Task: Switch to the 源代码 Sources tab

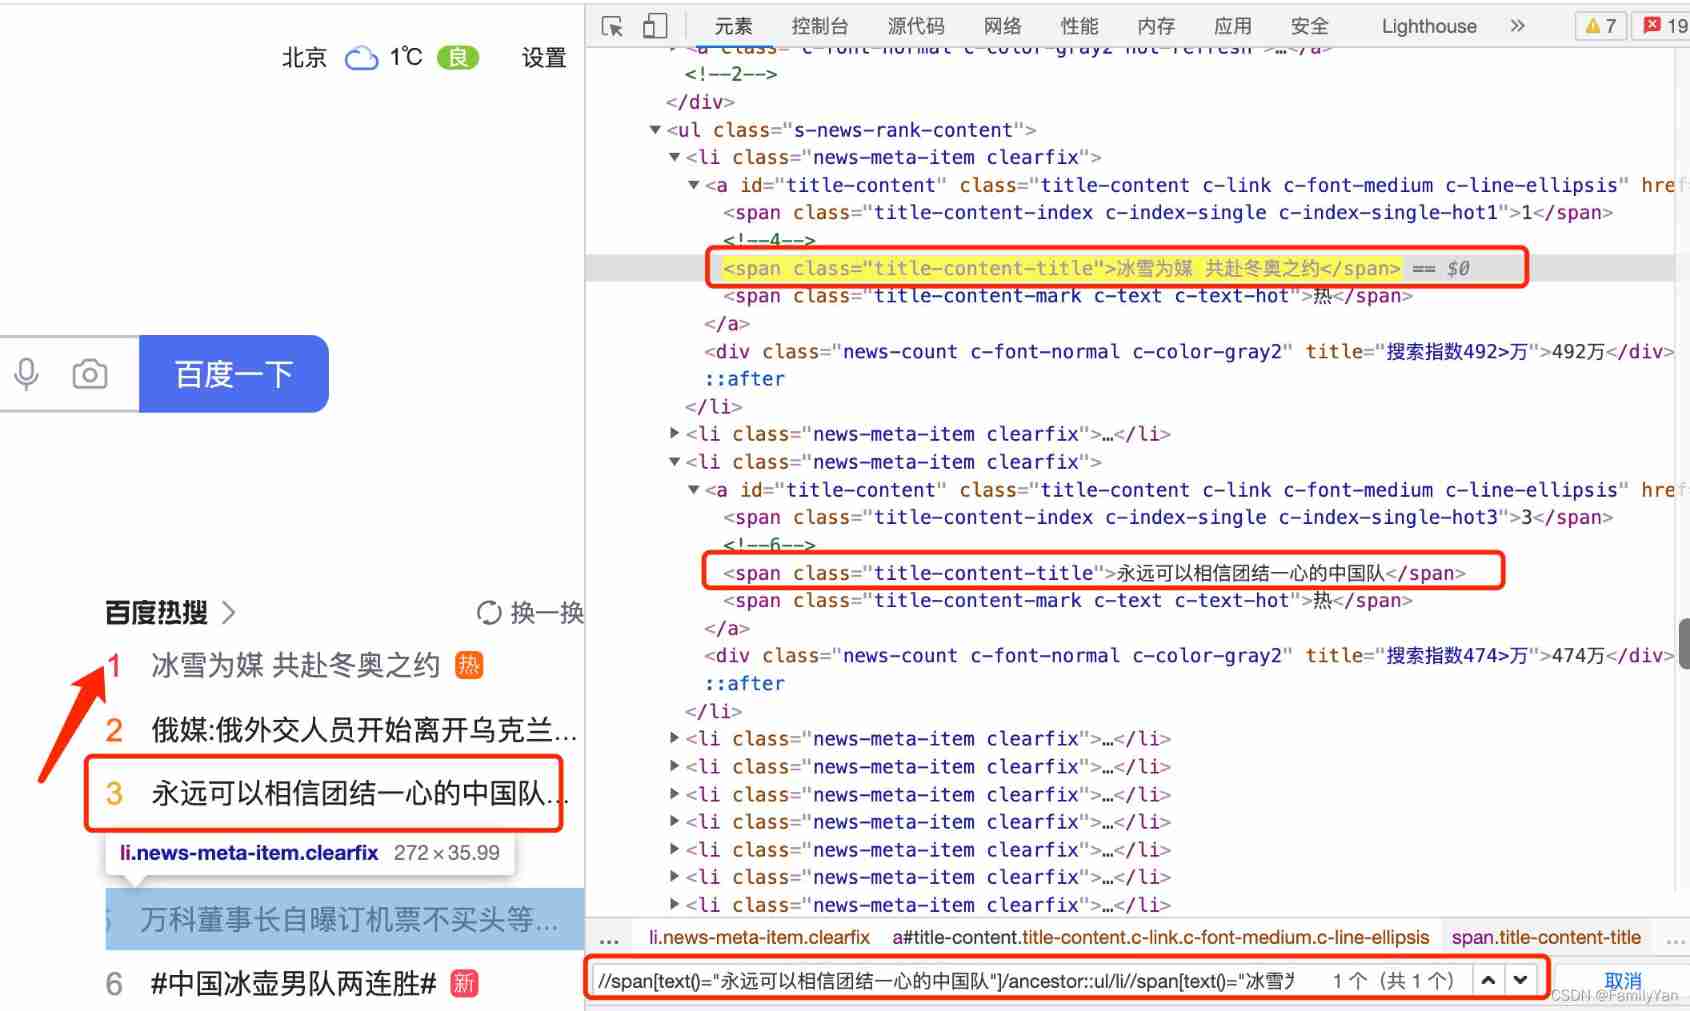Action: click(x=916, y=26)
